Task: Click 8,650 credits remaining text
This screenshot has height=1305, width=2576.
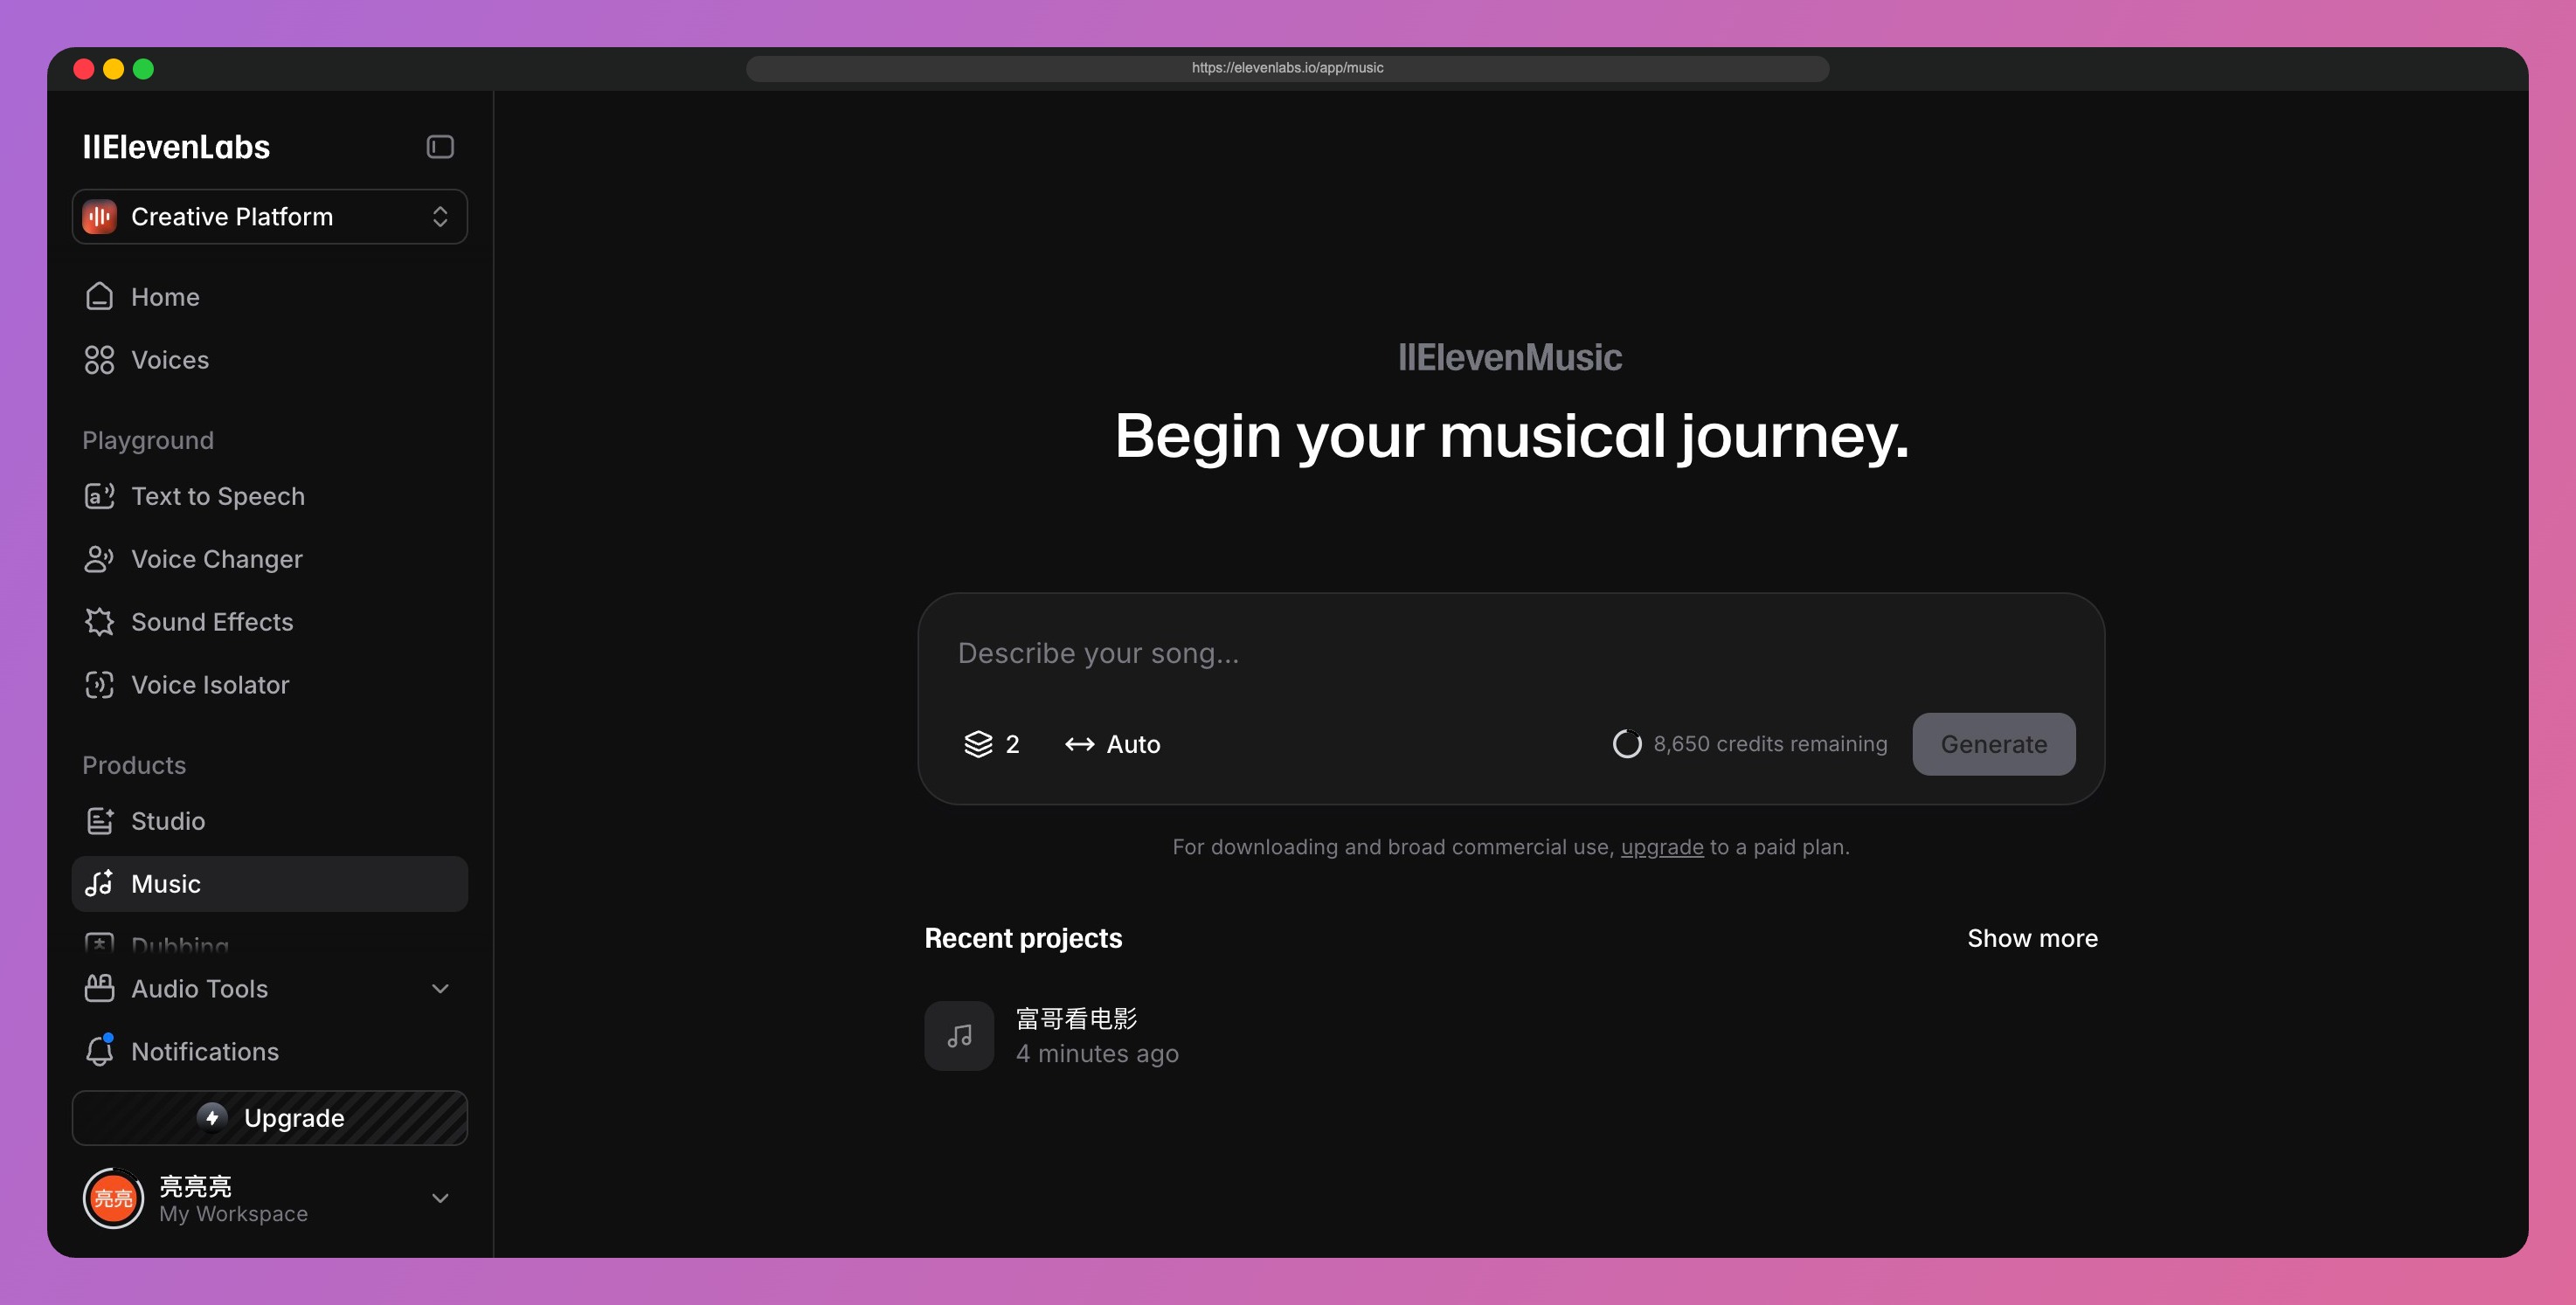Action: (1770, 744)
